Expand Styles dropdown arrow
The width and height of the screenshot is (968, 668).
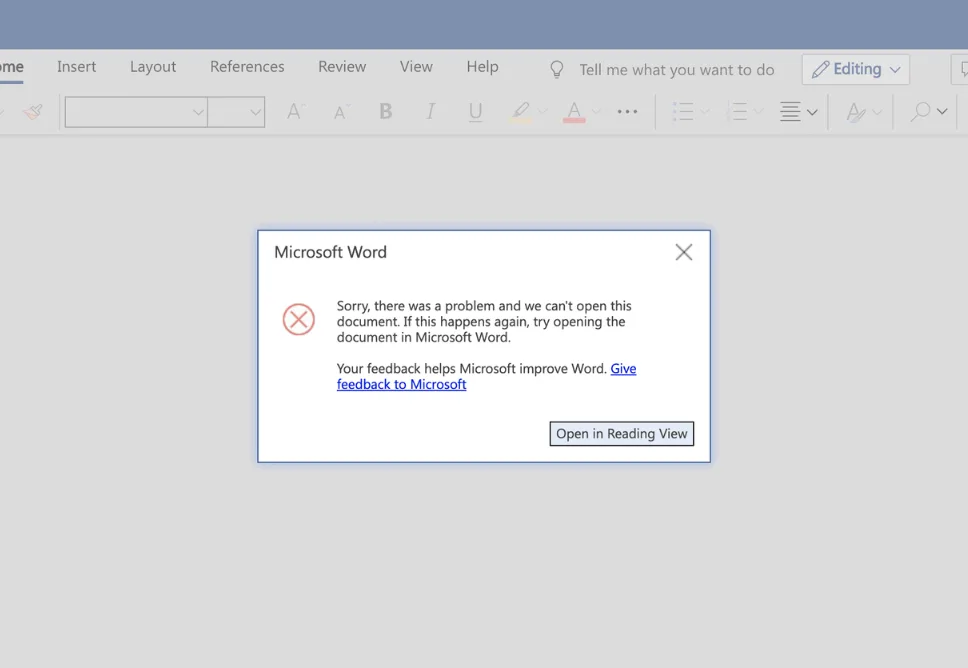[877, 112]
